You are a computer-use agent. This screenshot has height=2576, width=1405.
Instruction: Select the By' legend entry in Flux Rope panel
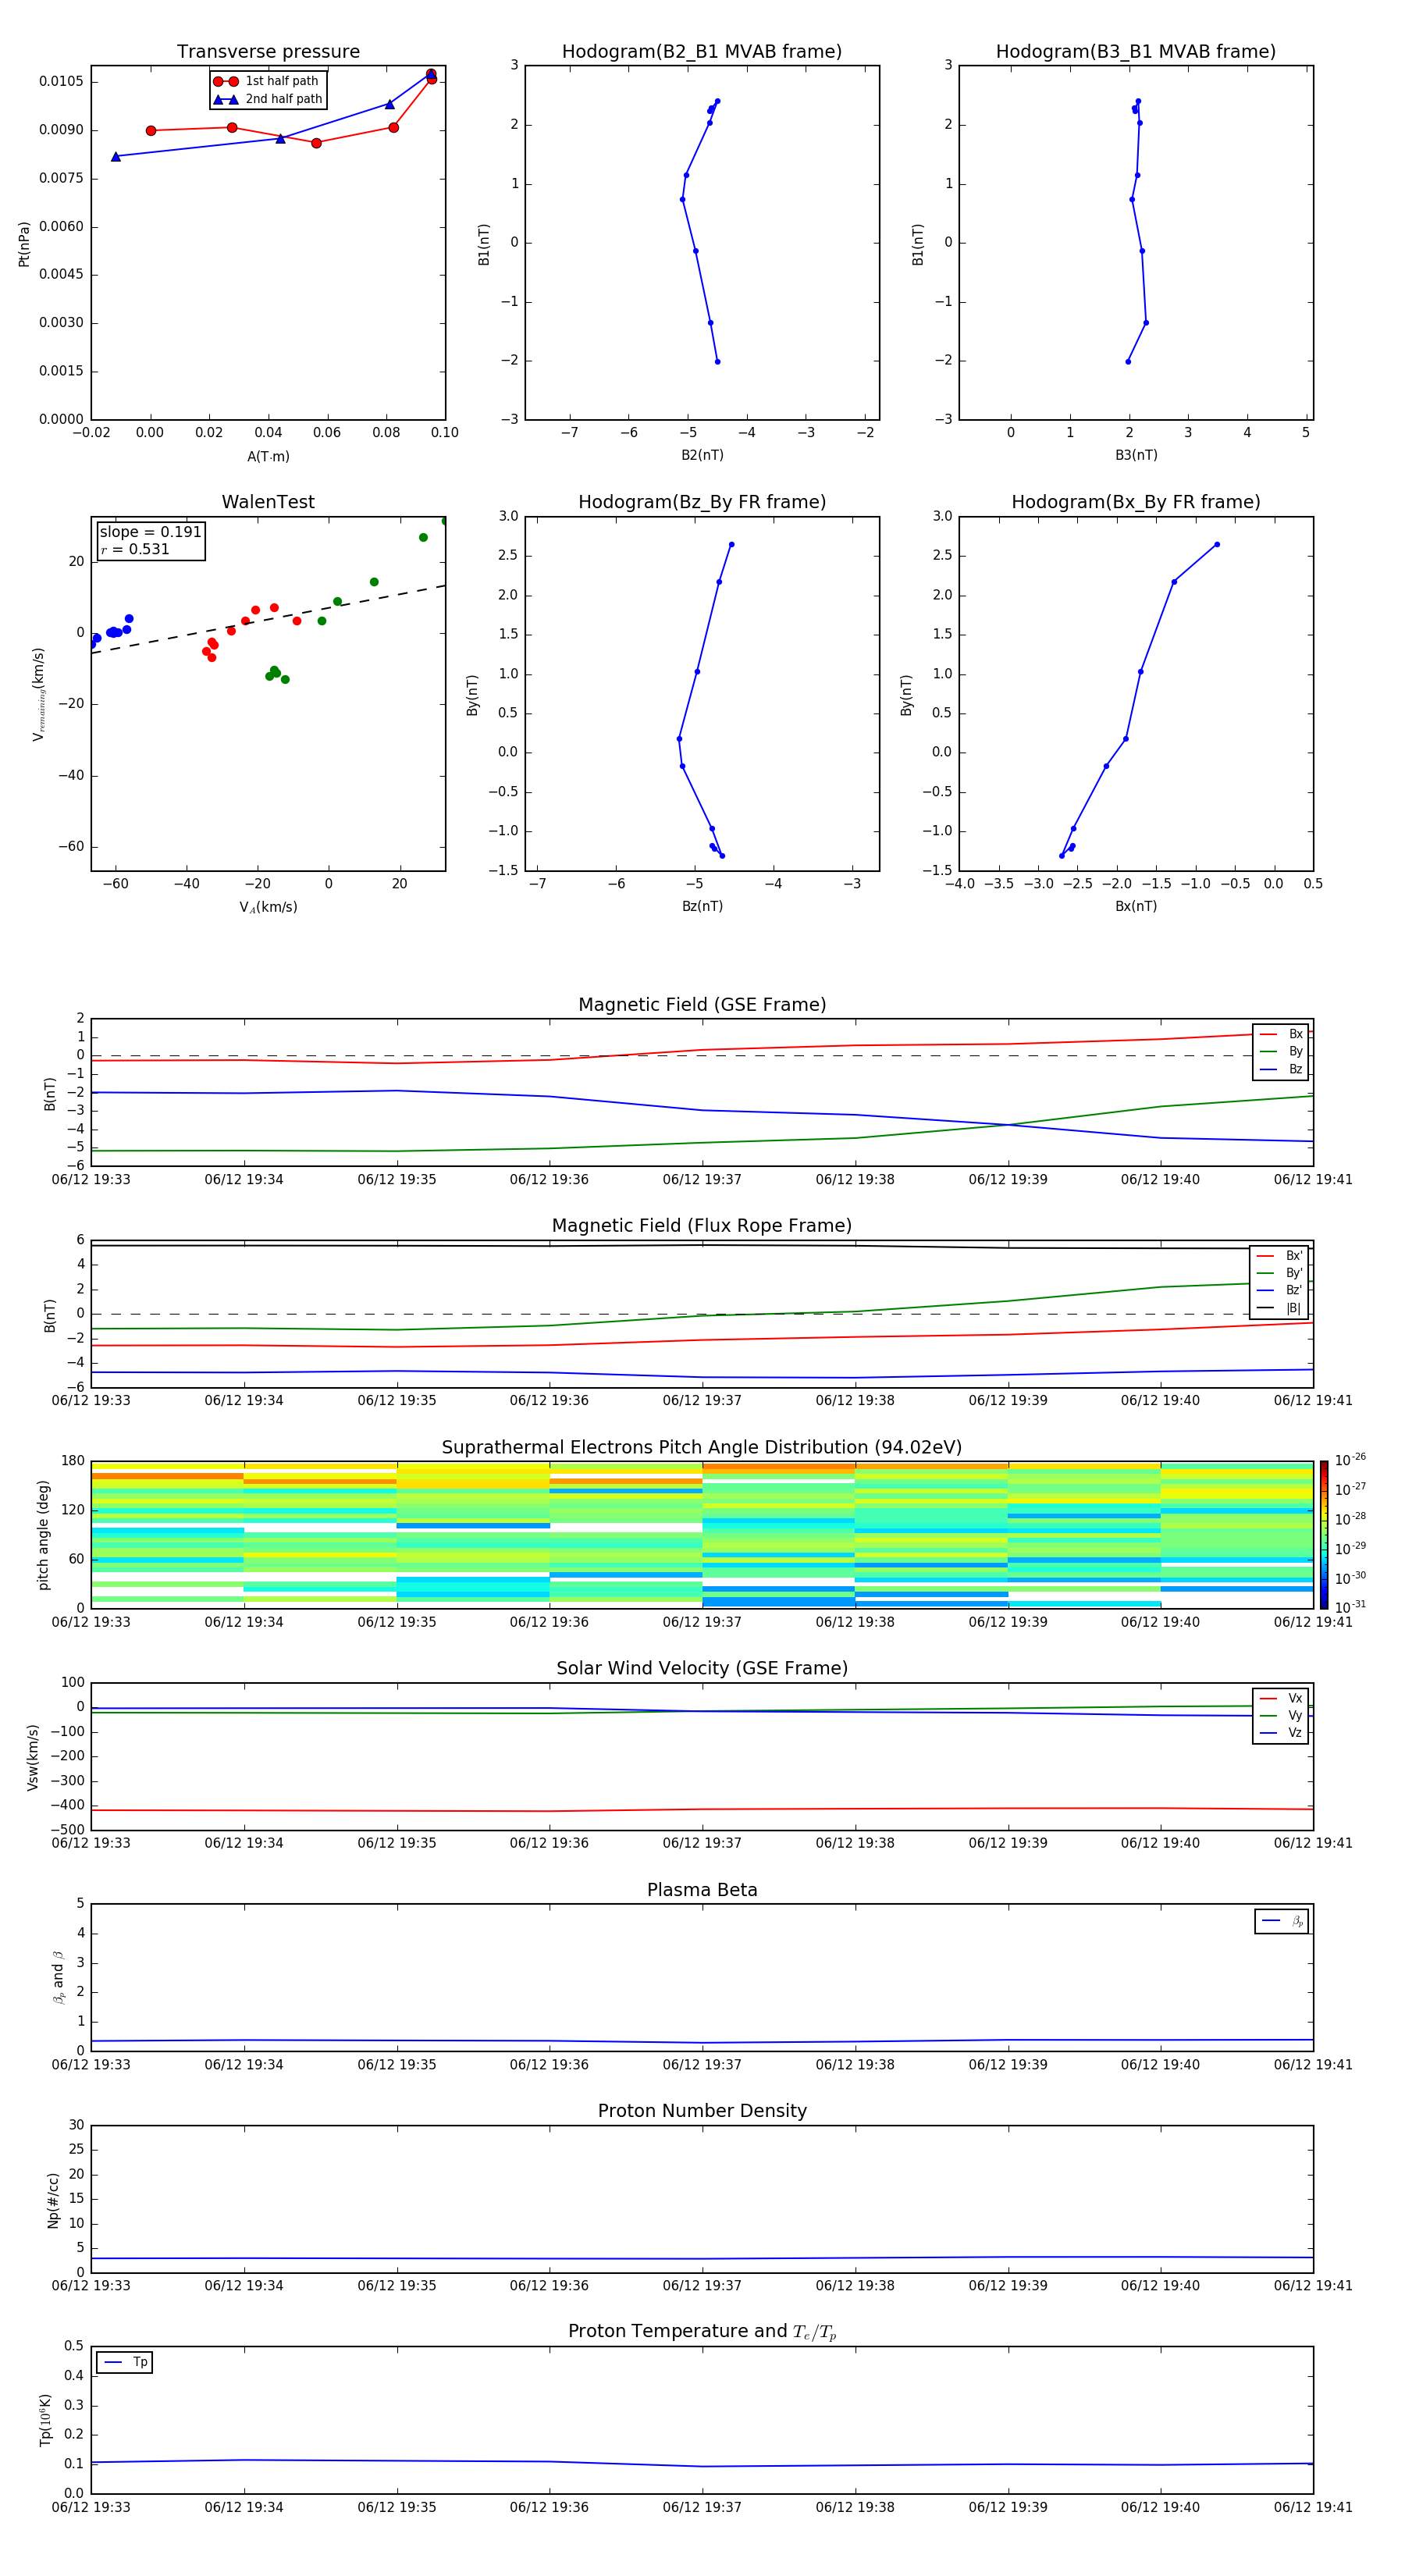(1280, 1273)
